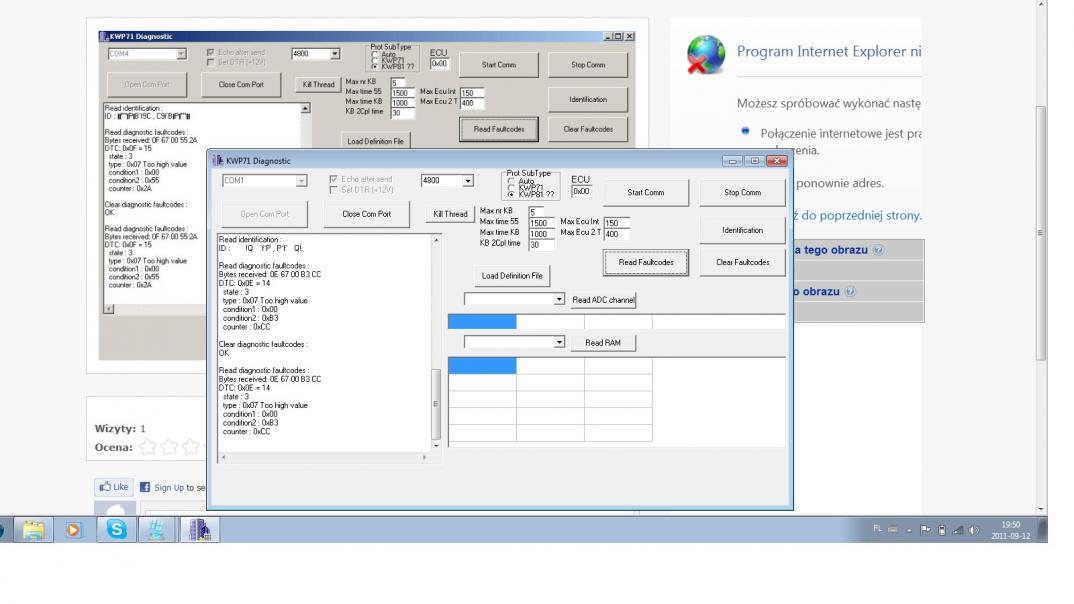Click the Max Ecu Int field in front window
The height and width of the screenshot is (604, 1074).
(616, 223)
